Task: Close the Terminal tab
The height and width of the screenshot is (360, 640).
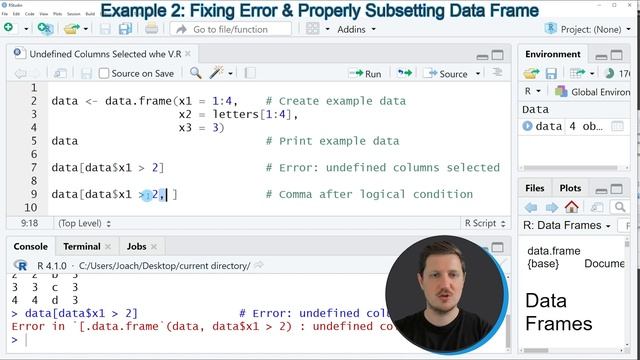Action: (108, 247)
